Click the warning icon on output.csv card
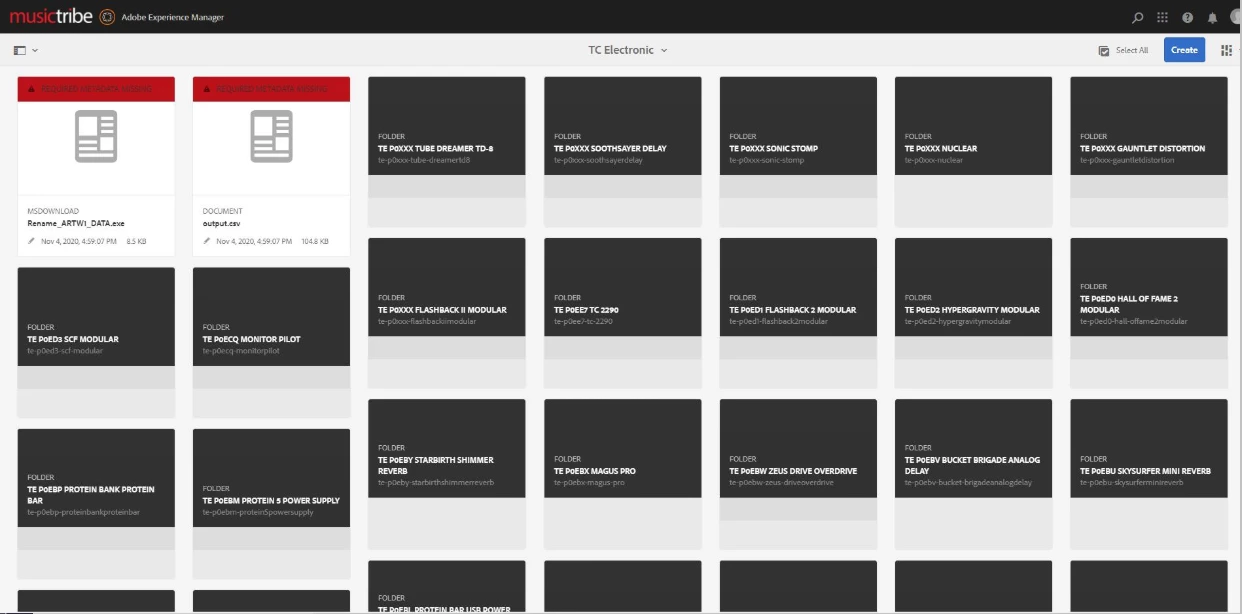 [206, 89]
